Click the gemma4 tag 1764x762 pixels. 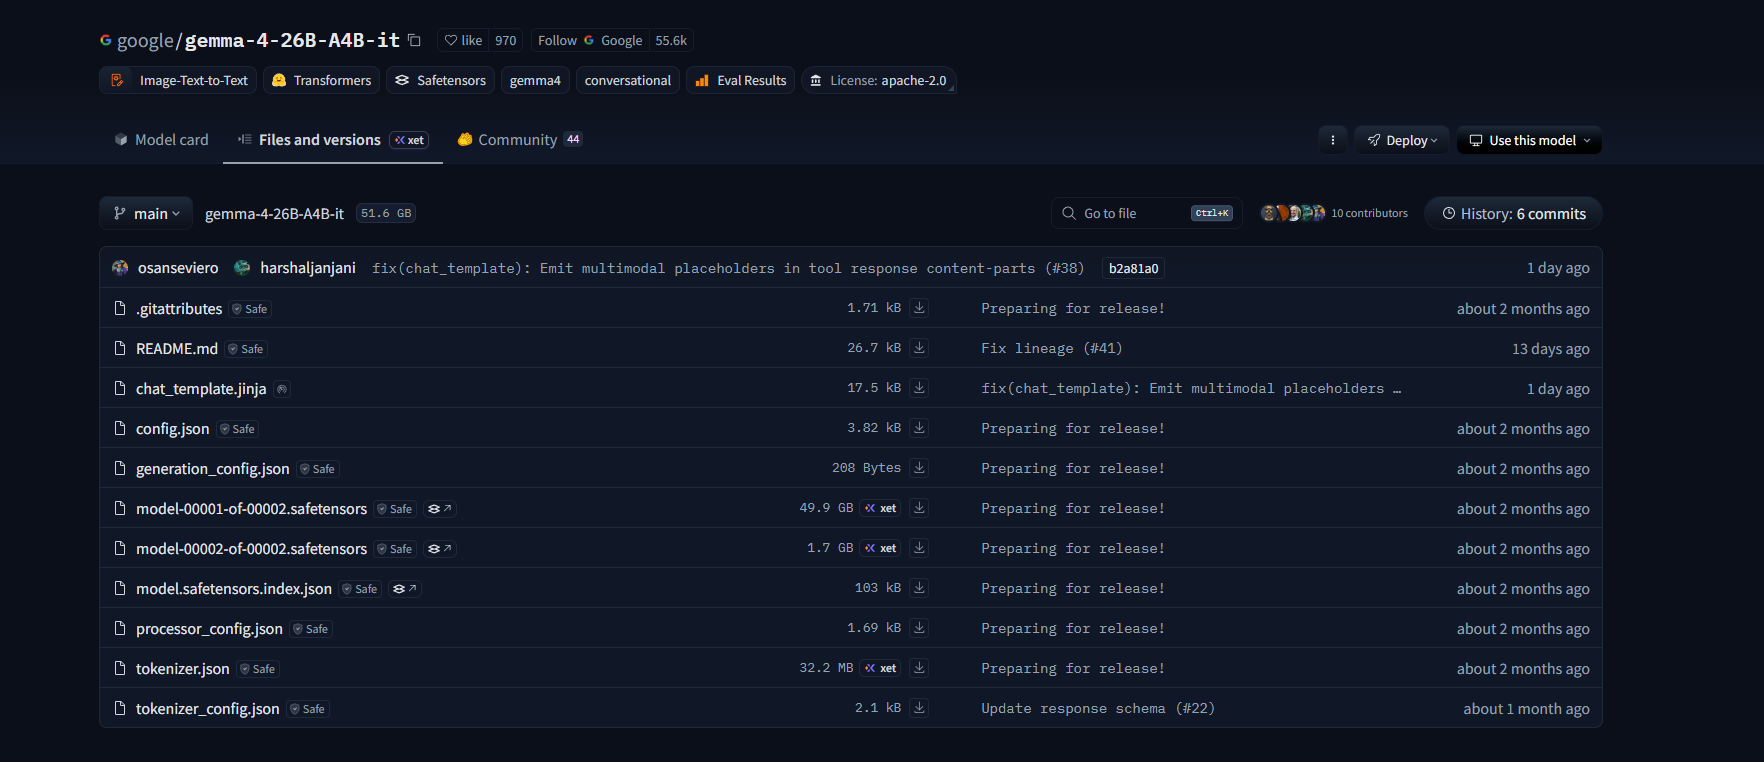point(535,80)
